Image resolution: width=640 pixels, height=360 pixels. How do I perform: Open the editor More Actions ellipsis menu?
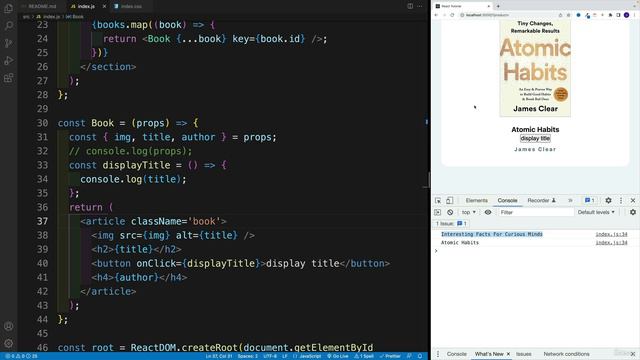click(x=420, y=6)
